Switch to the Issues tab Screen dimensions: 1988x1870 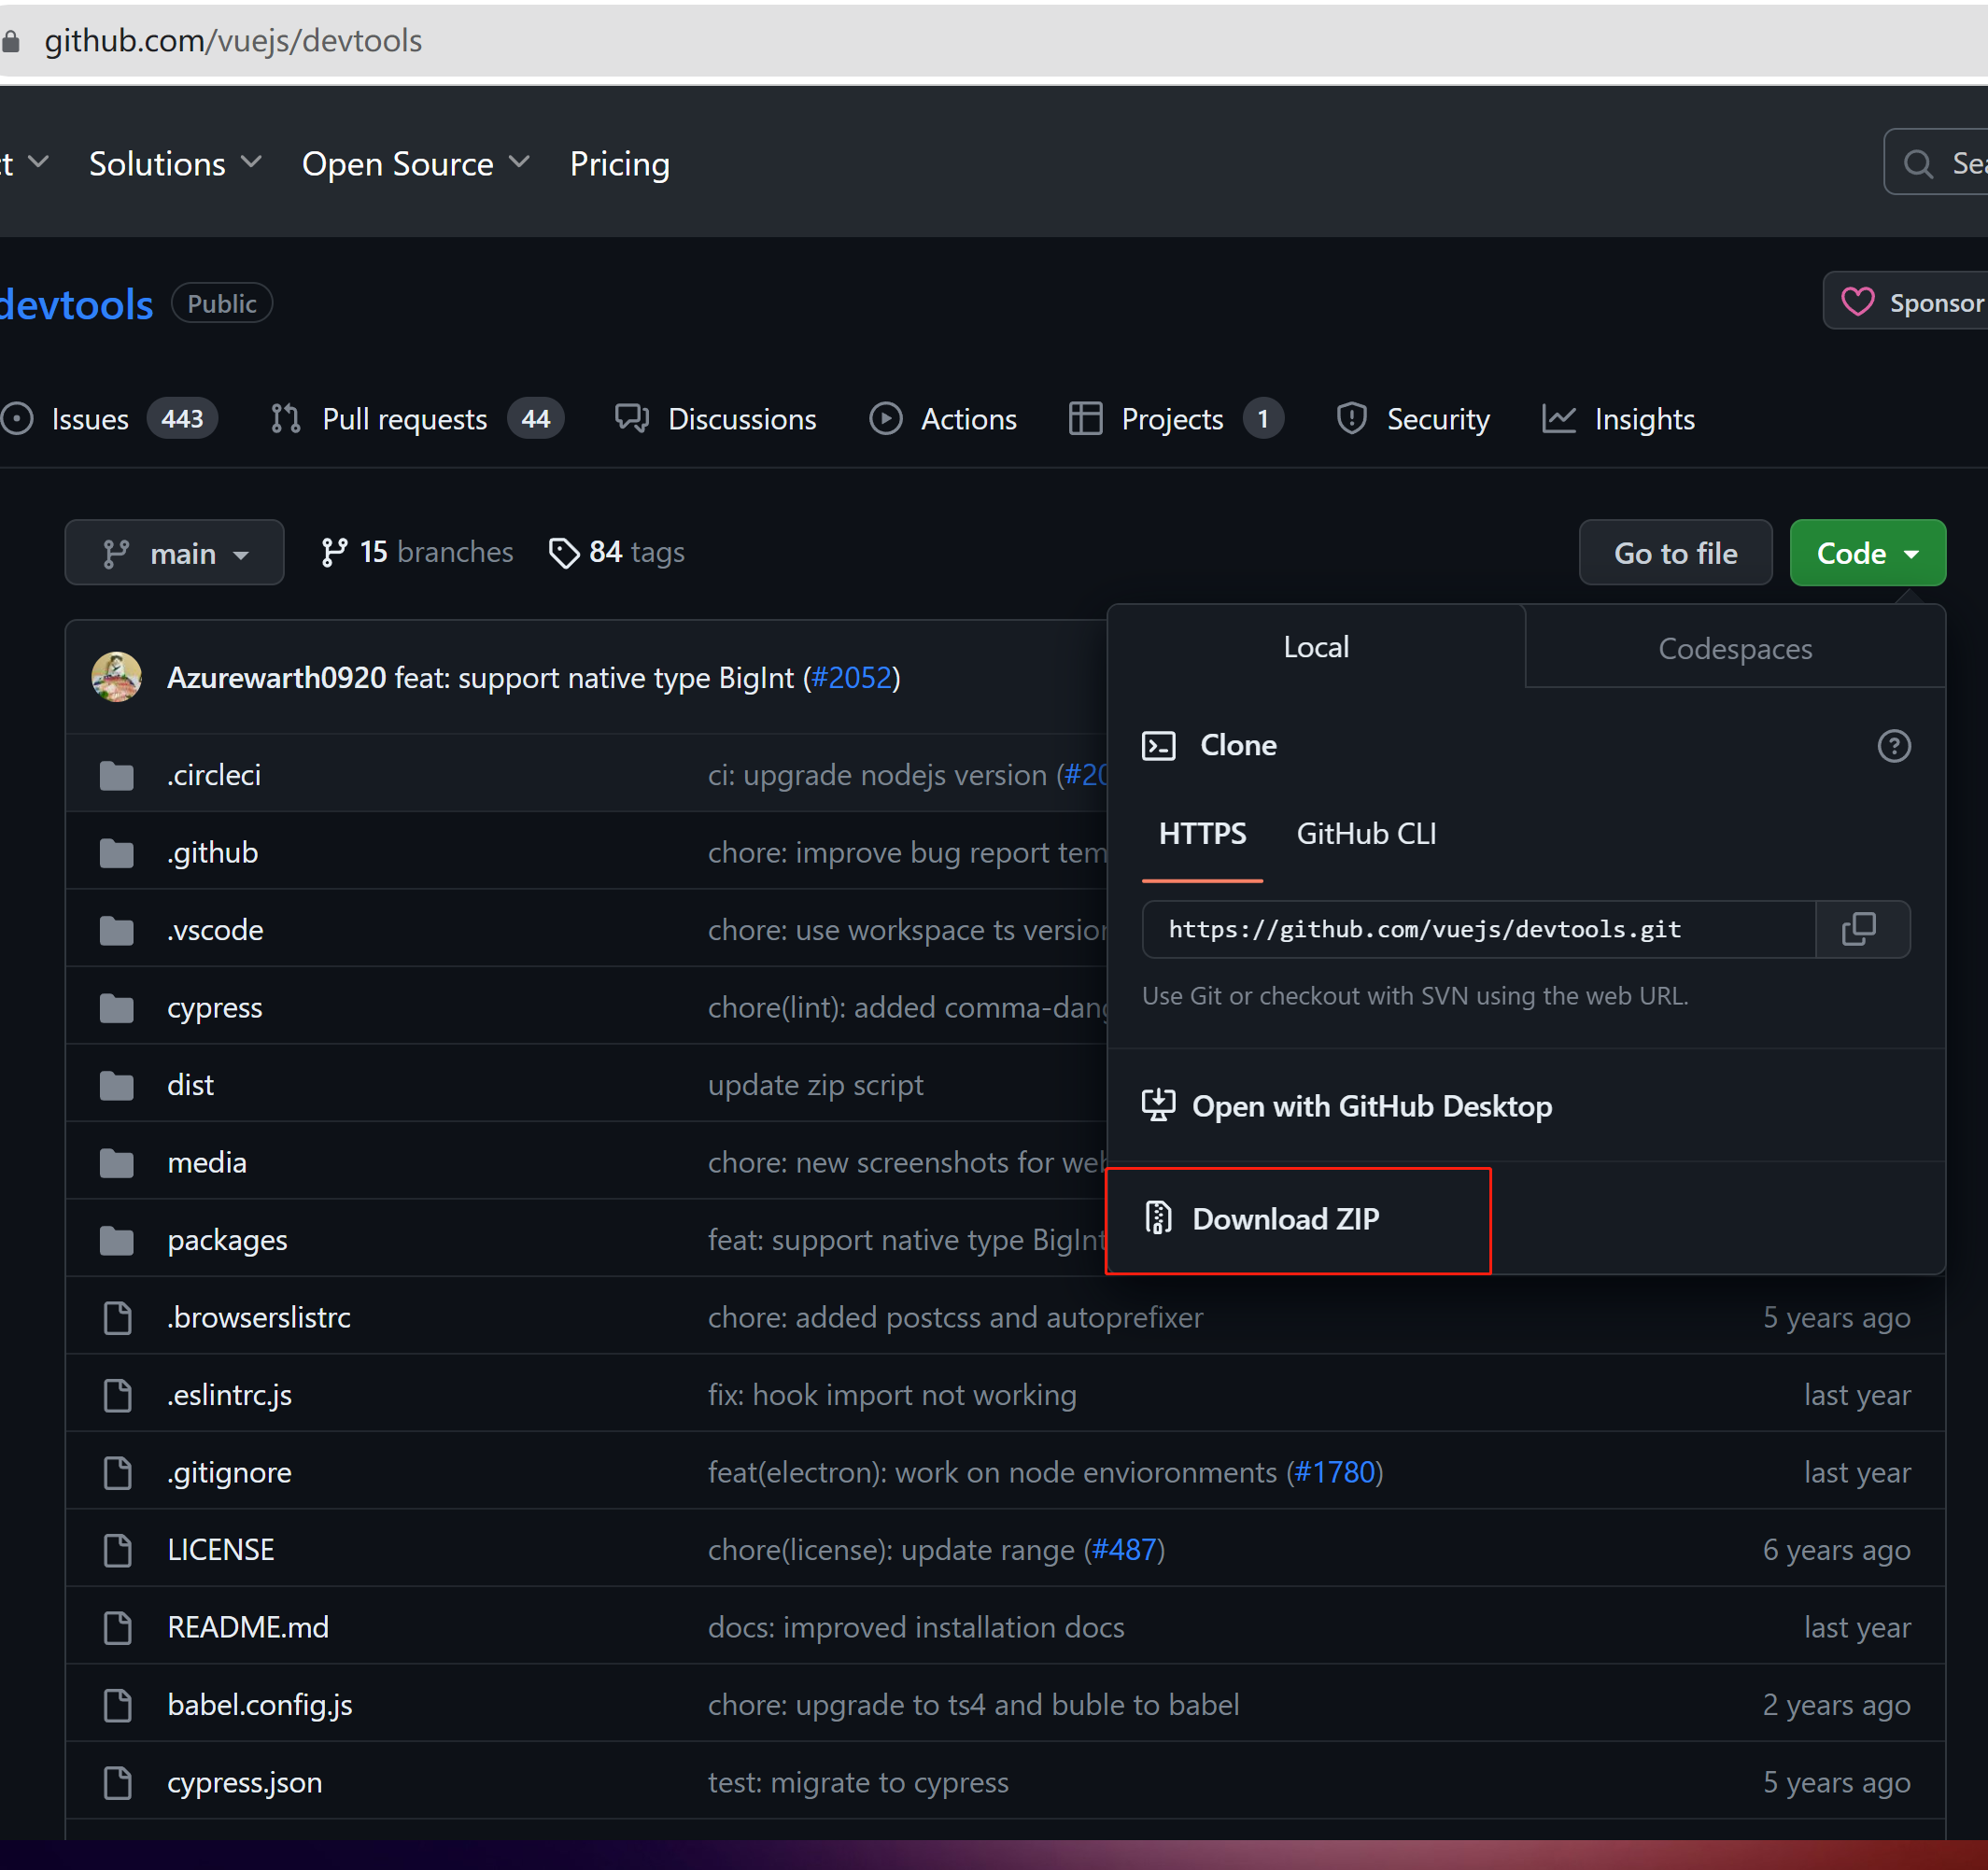click(x=108, y=419)
